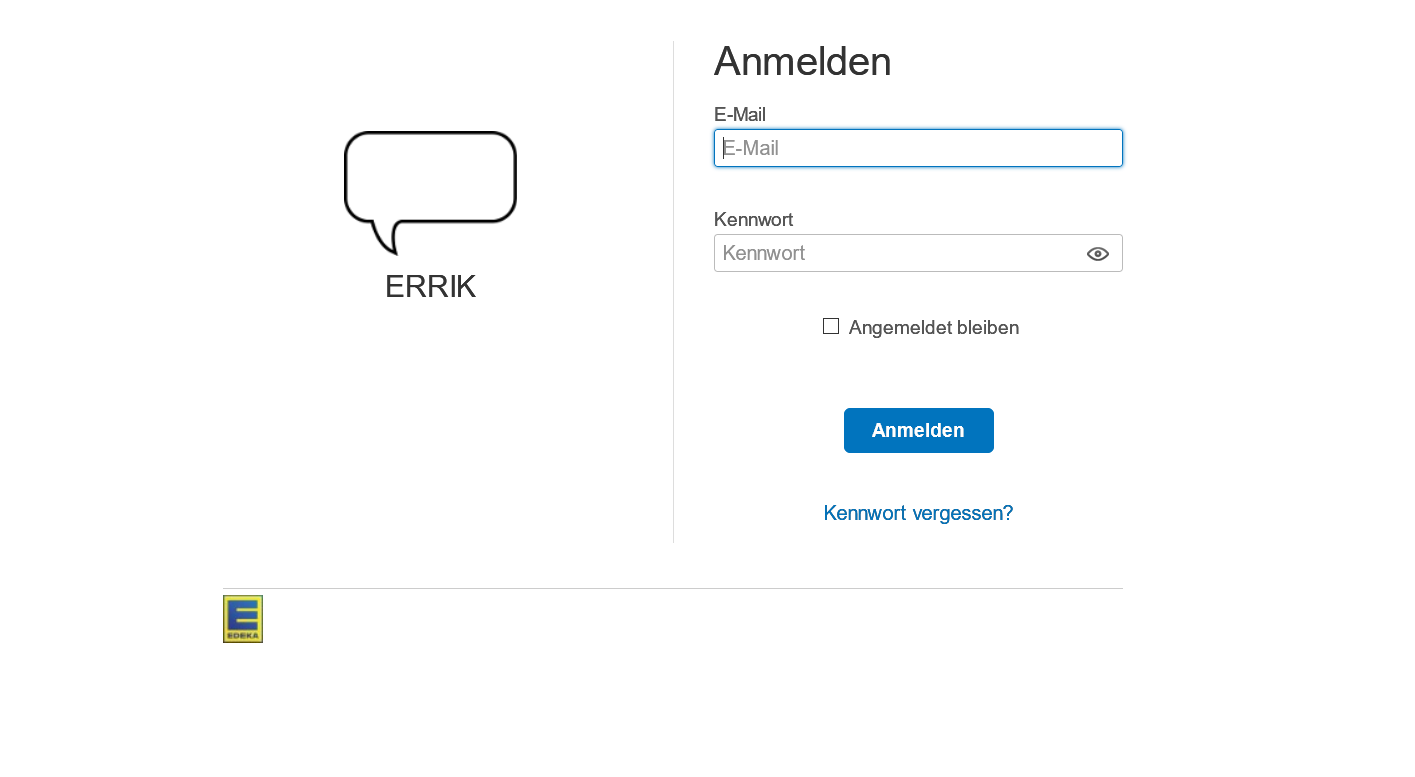1415x777 pixels.
Task: Focus the E-Mail input field
Action: pos(918,148)
